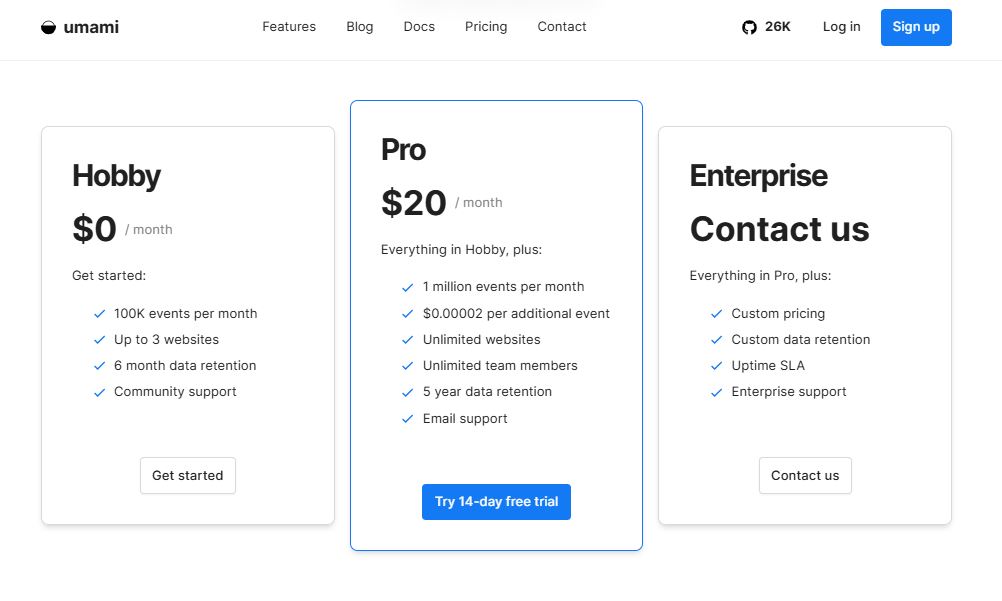Viewport: 1002px width, 601px height.
Task: Select the Pricing menu item
Action: [x=485, y=27]
